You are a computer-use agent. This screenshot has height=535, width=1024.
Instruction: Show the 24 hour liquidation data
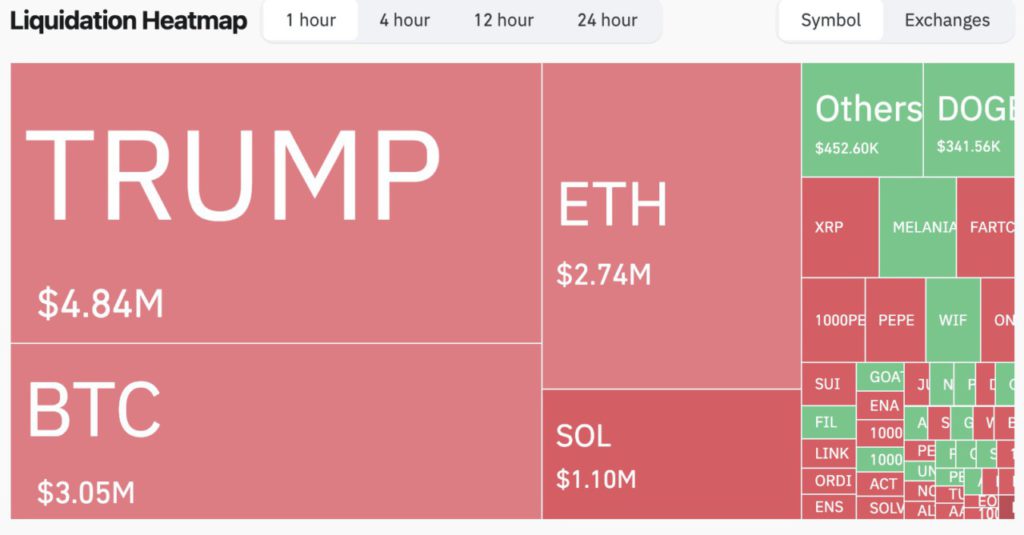(607, 20)
